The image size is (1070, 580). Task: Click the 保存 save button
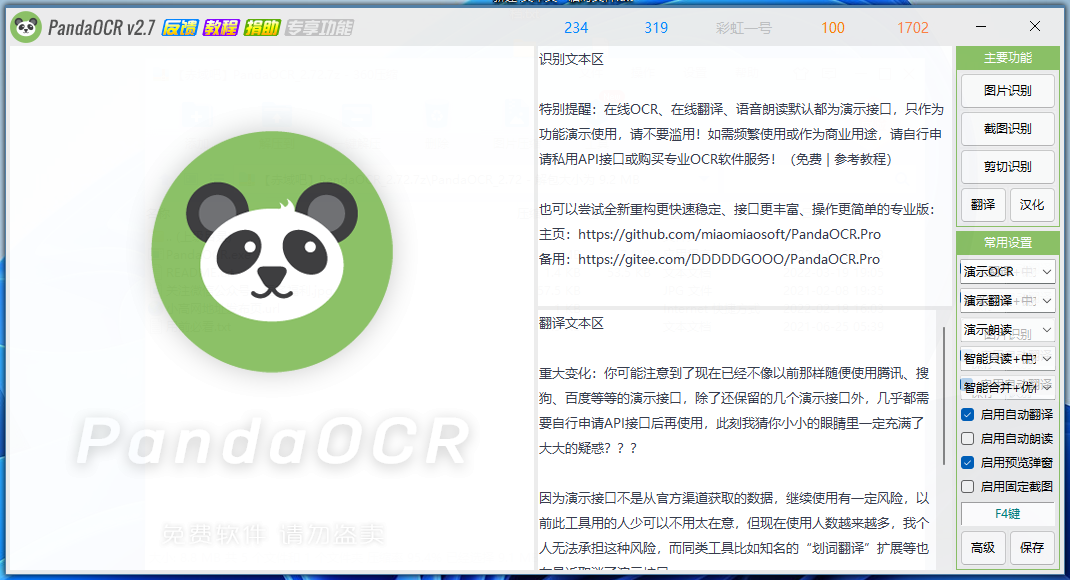1032,547
